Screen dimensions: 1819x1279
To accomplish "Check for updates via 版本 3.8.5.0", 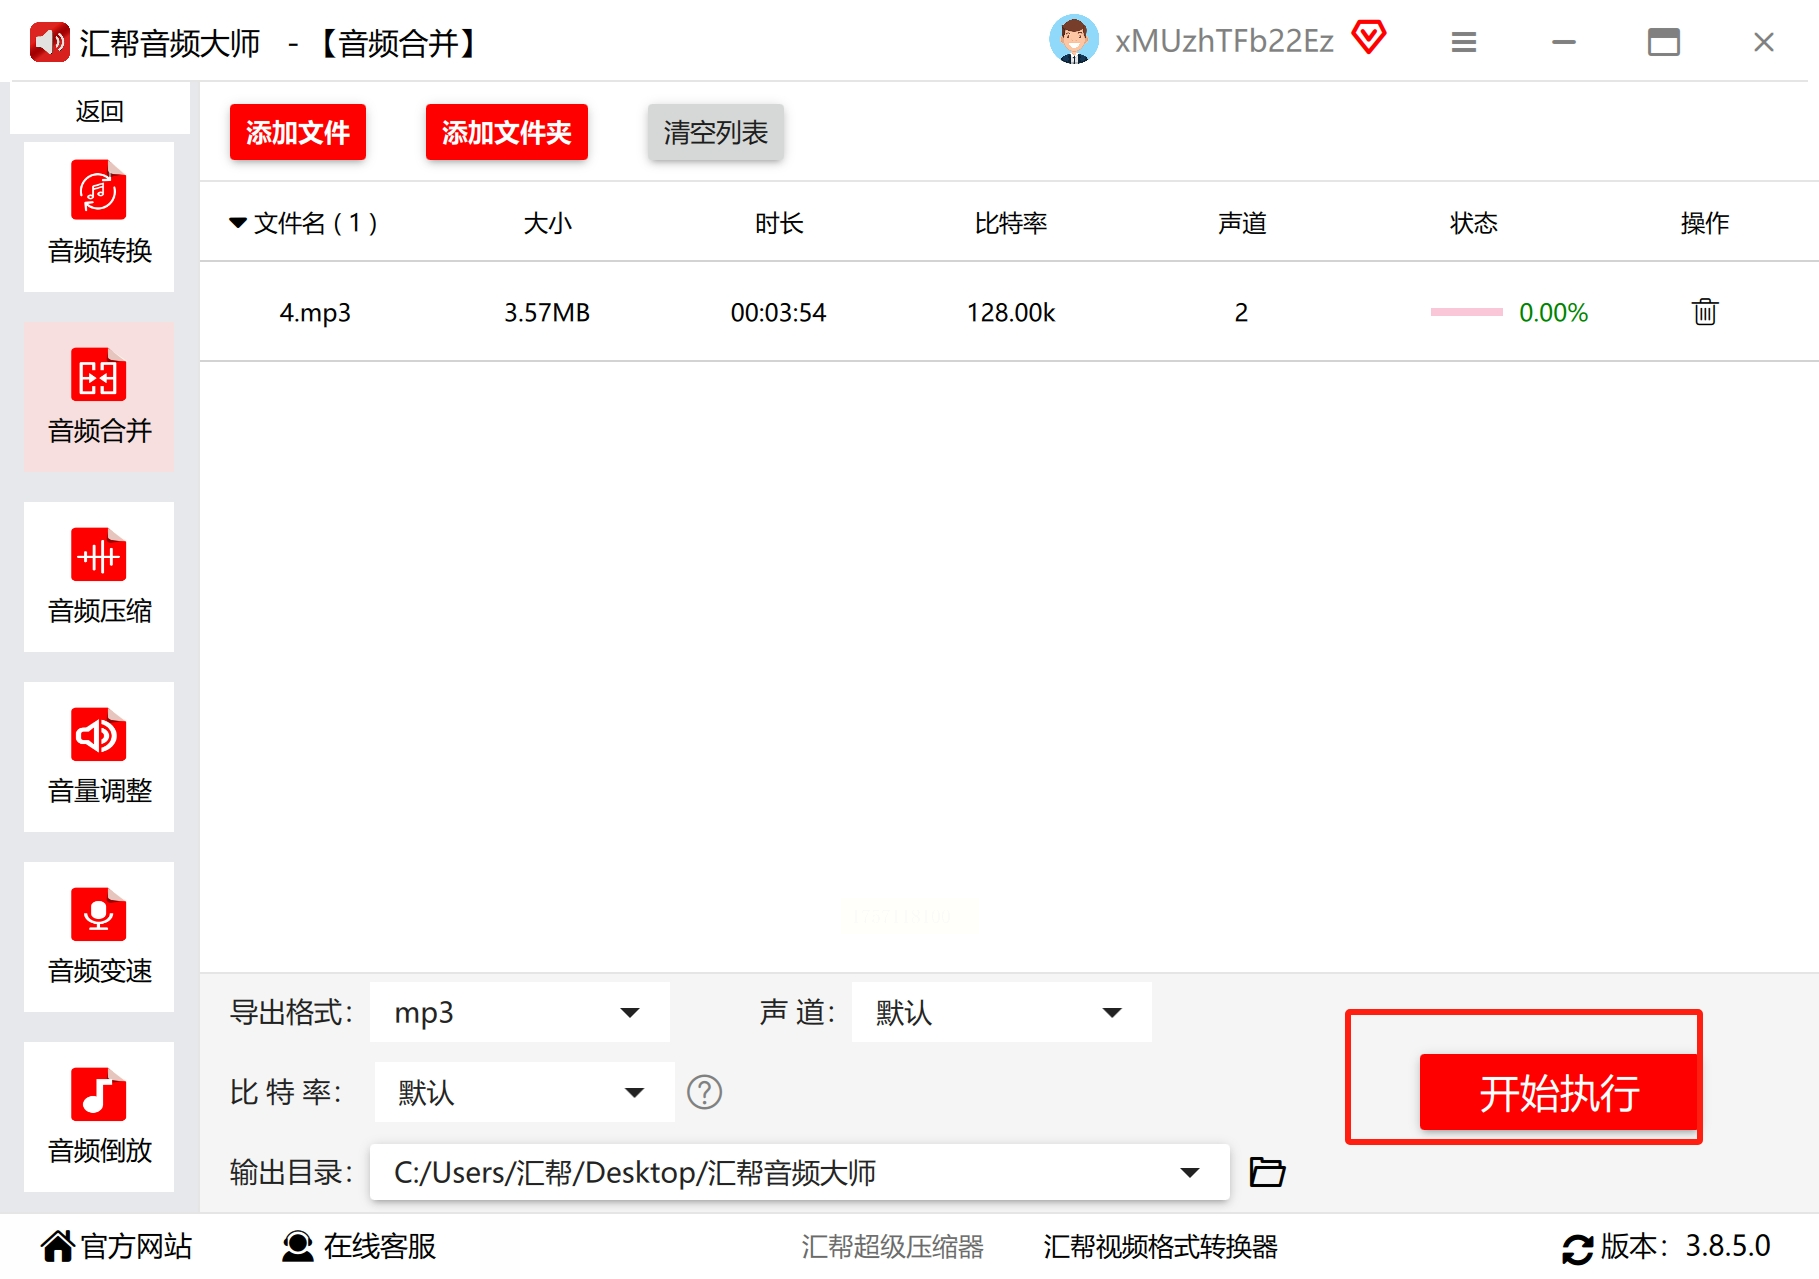I will (1667, 1246).
